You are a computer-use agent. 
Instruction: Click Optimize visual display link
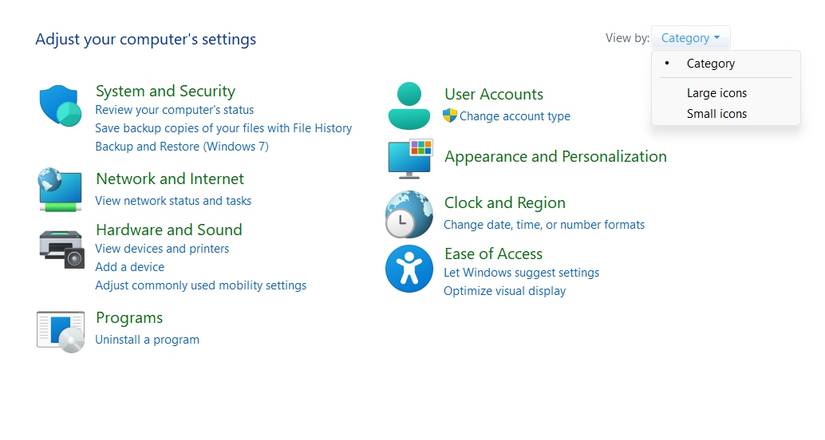tap(504, 291)
